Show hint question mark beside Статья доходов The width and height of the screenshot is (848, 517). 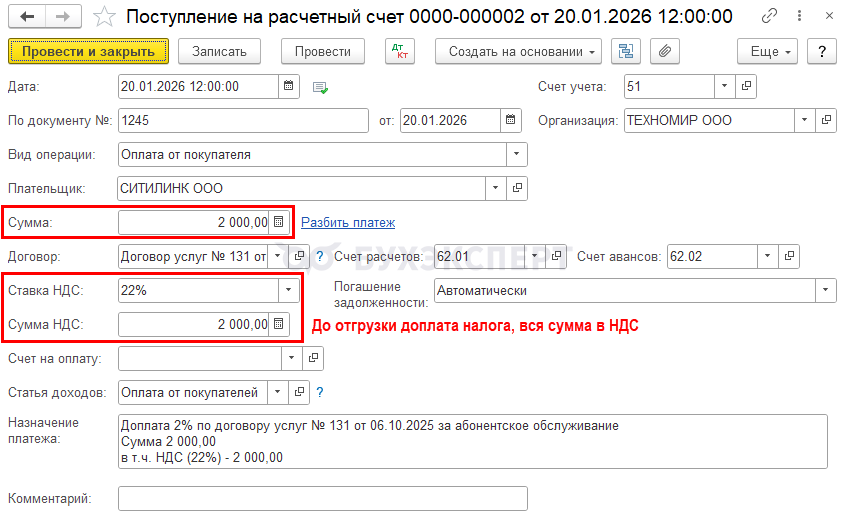pyautogui.click(x=320, y=392)
